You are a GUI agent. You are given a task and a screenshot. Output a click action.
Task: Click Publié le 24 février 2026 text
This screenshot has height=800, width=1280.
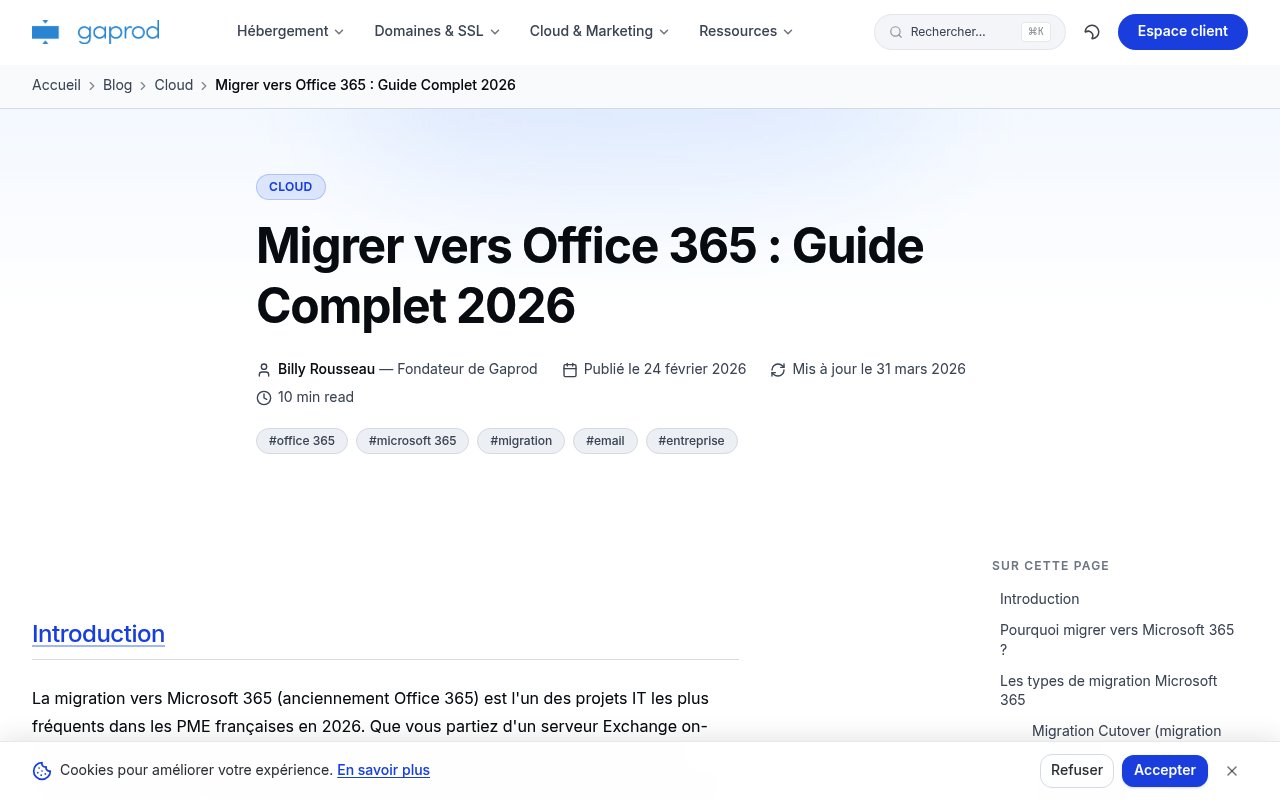665,369
